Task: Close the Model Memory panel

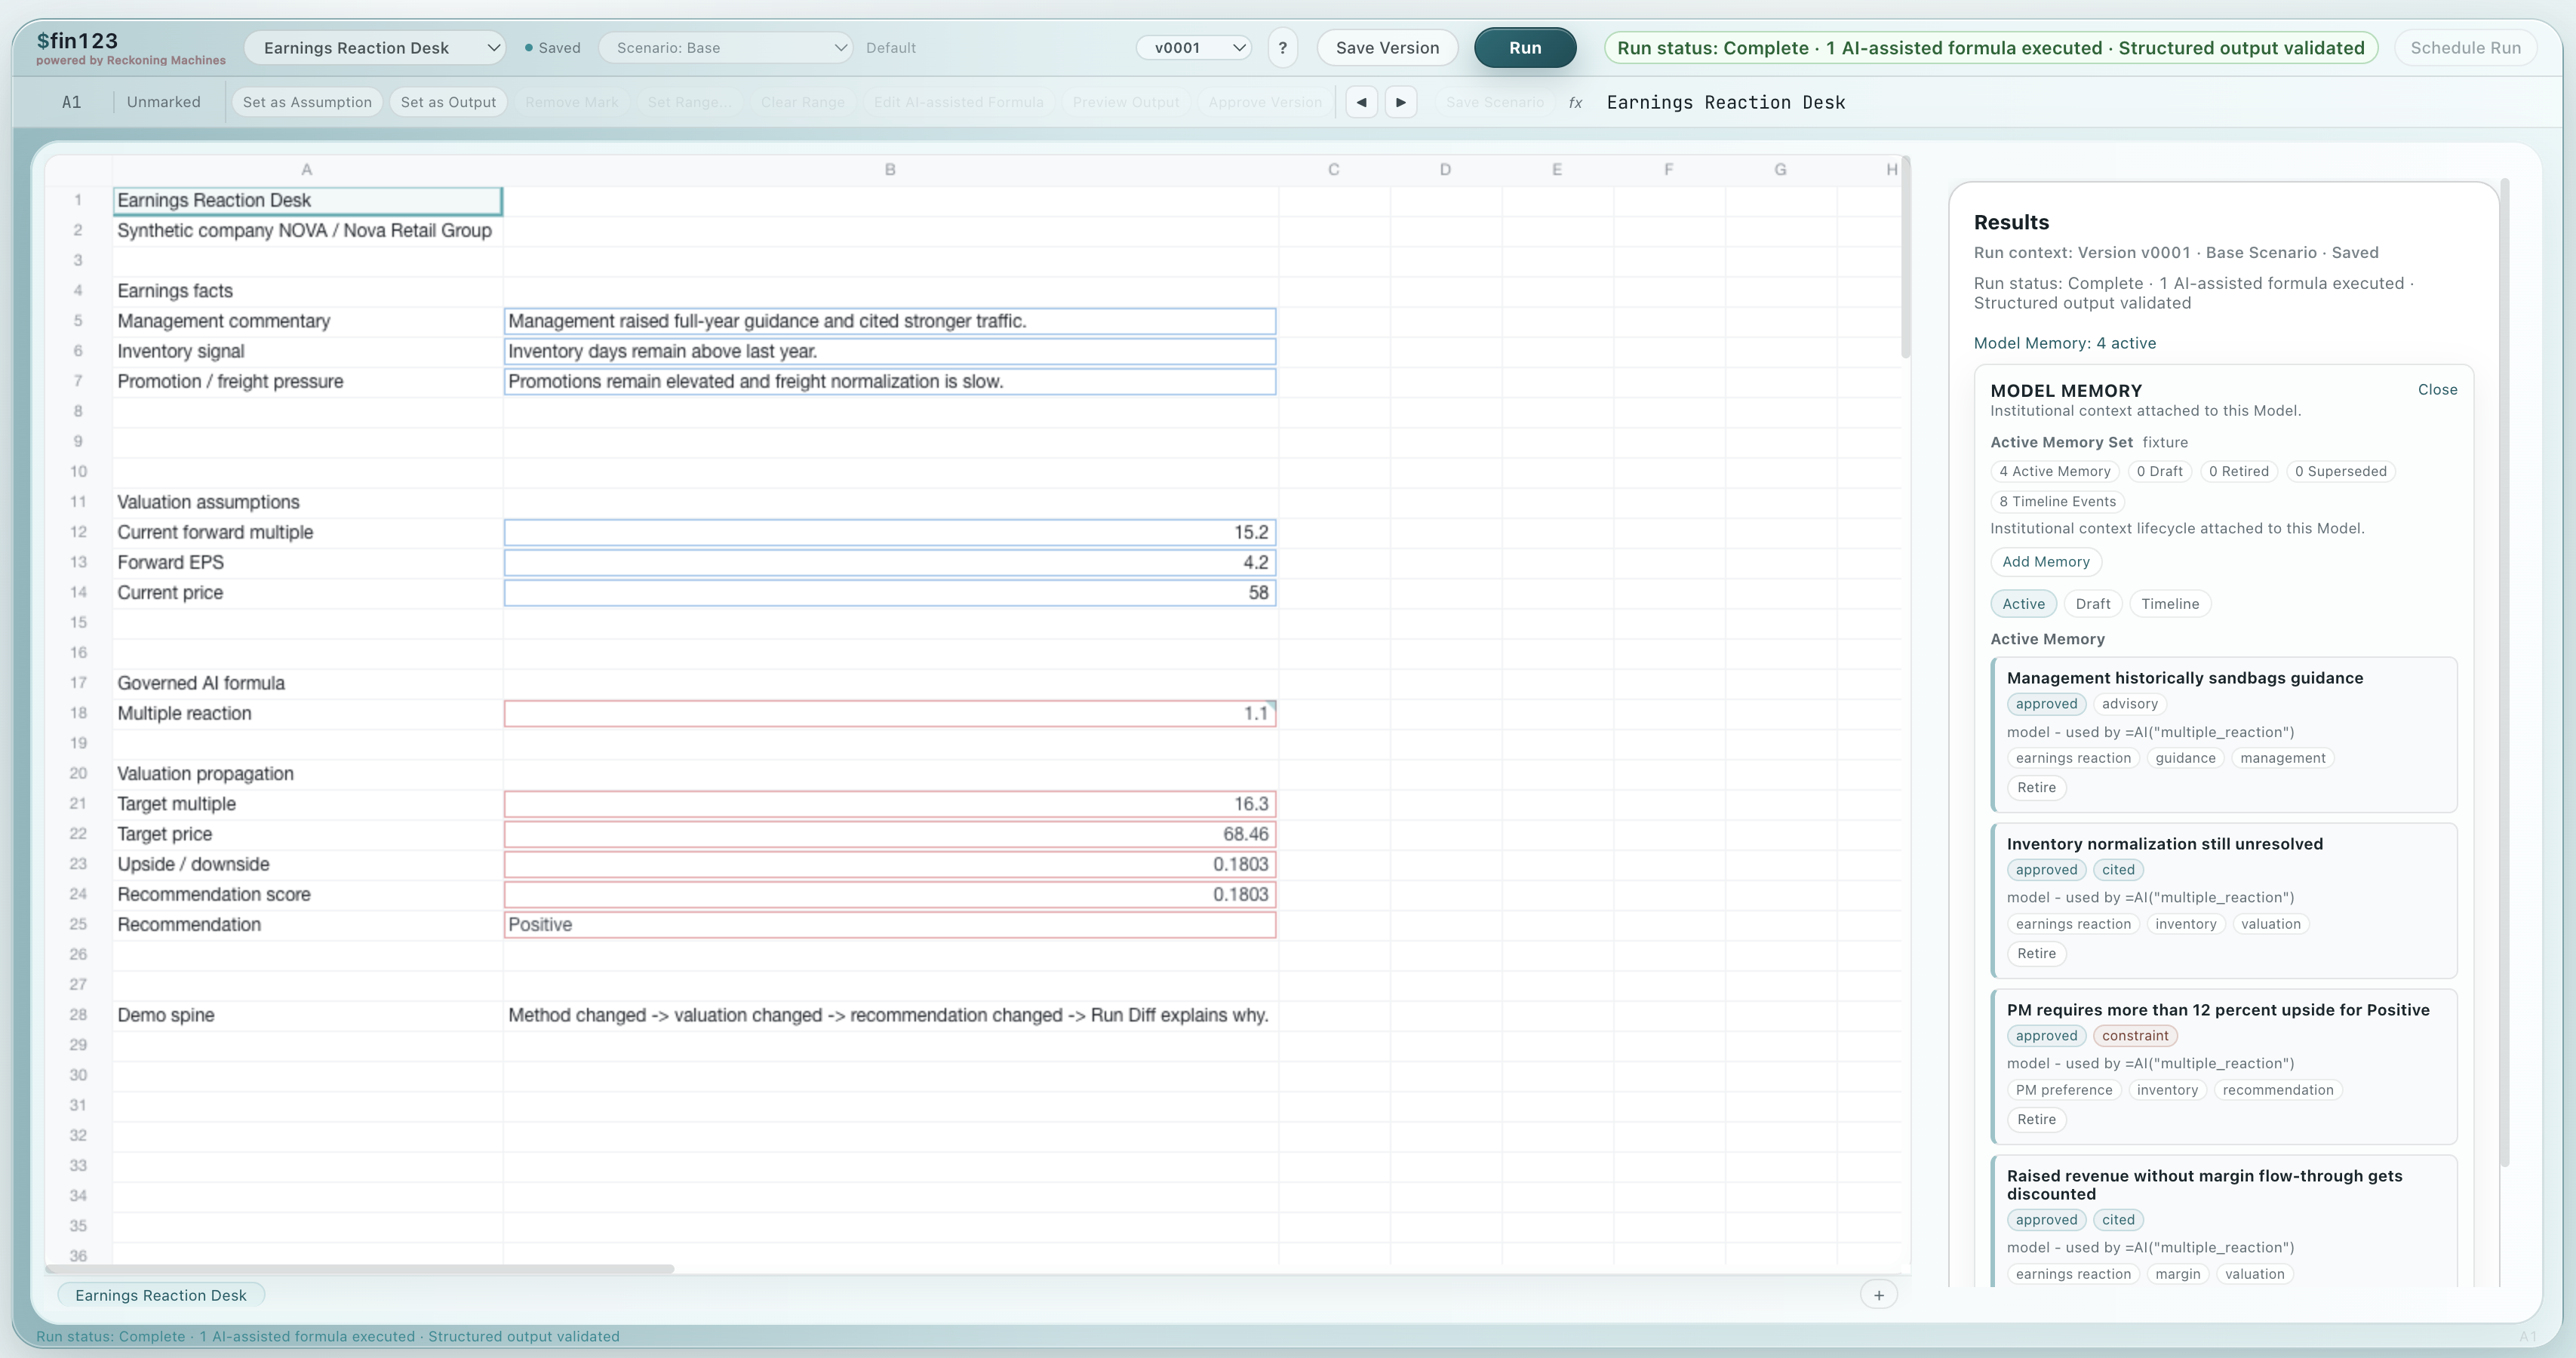Action: point(2437,390)
